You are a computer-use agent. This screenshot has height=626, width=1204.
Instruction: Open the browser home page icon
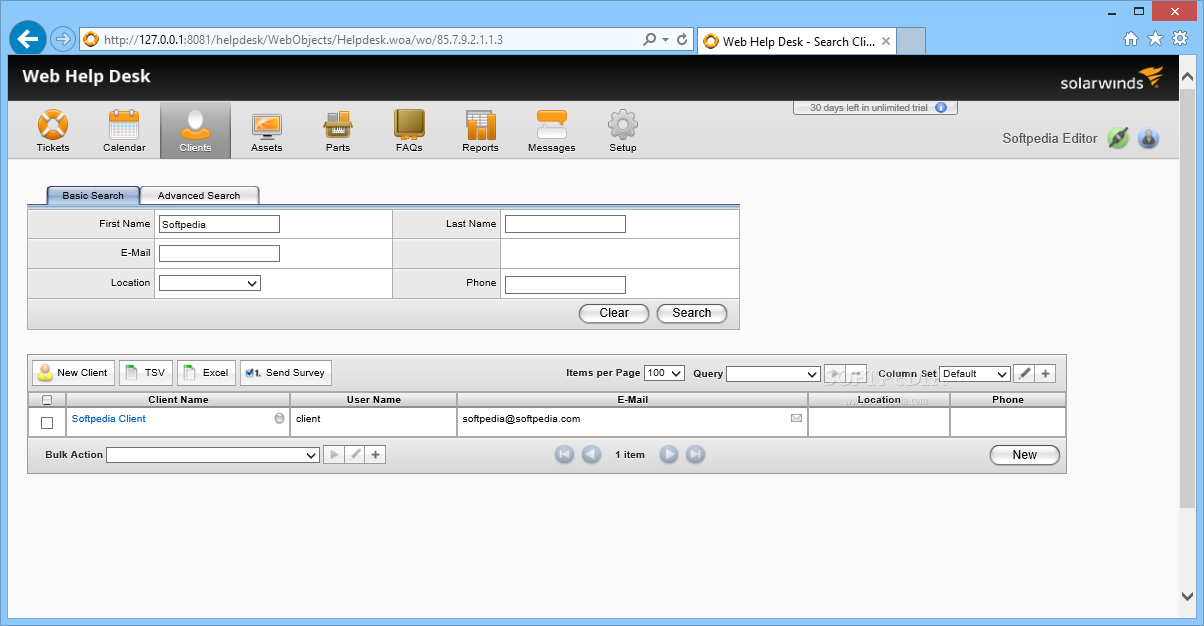pos(1131,39)
